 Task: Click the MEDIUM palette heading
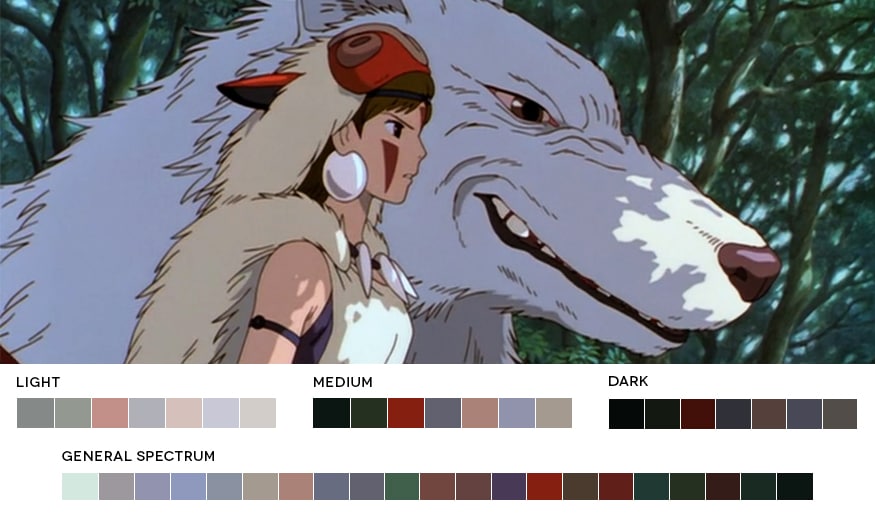pos(343,382)
